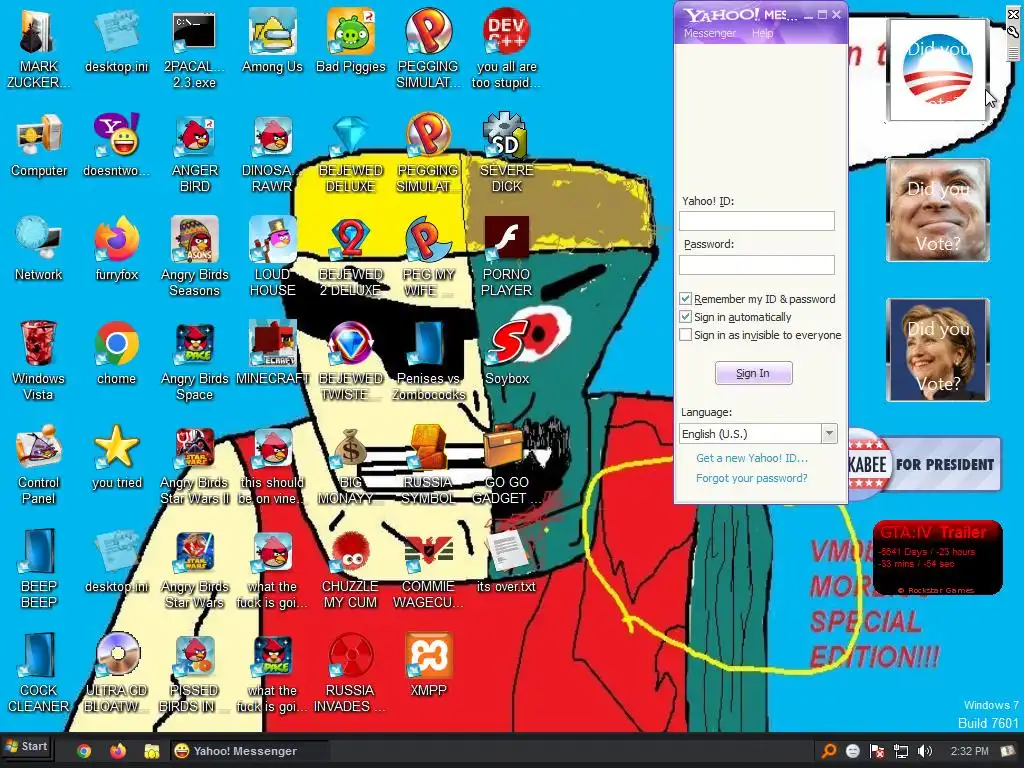Select the Yahoo! Messenger taskbar button
The image size is (1024, 768).
(248, 751)
